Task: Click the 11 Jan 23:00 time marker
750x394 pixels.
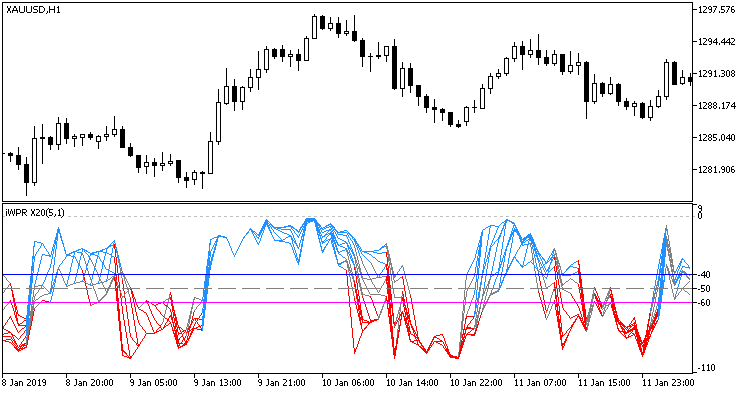Action: [x=668, y=383]
